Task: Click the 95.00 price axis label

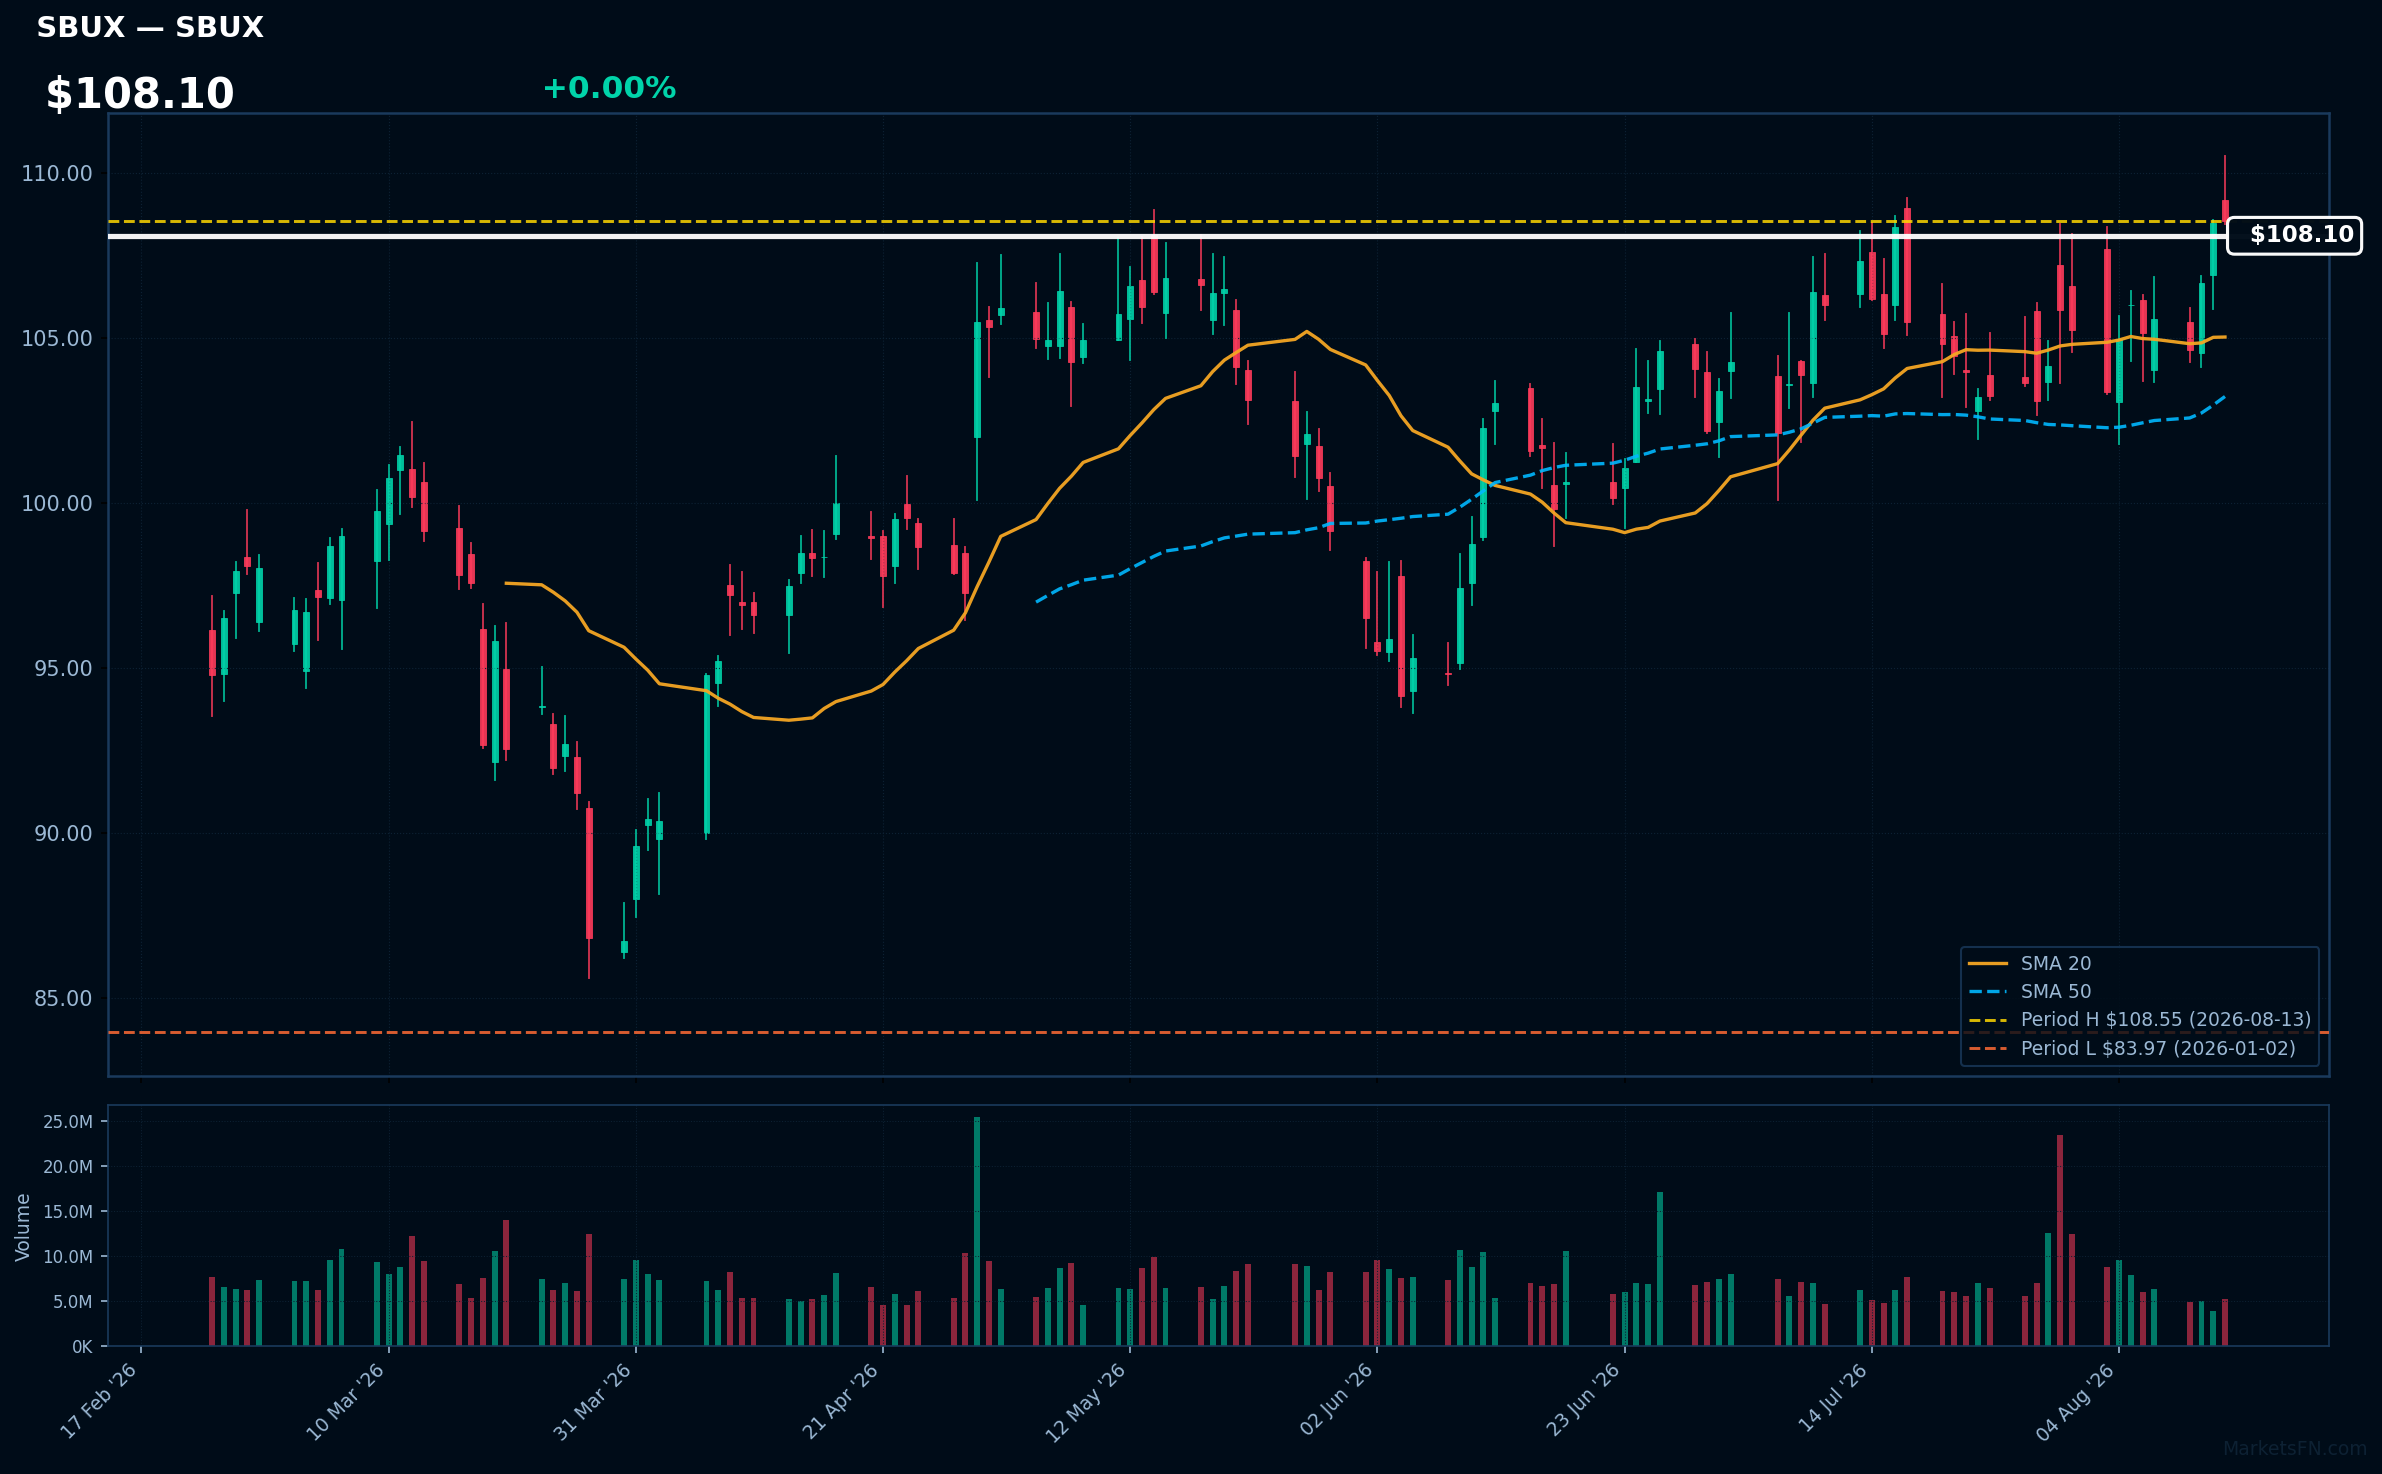Action: (x=63, y=669)
